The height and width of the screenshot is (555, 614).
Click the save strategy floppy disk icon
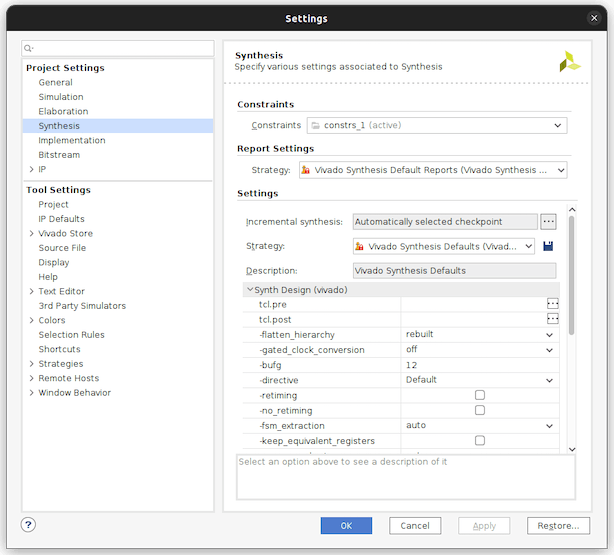548,246
